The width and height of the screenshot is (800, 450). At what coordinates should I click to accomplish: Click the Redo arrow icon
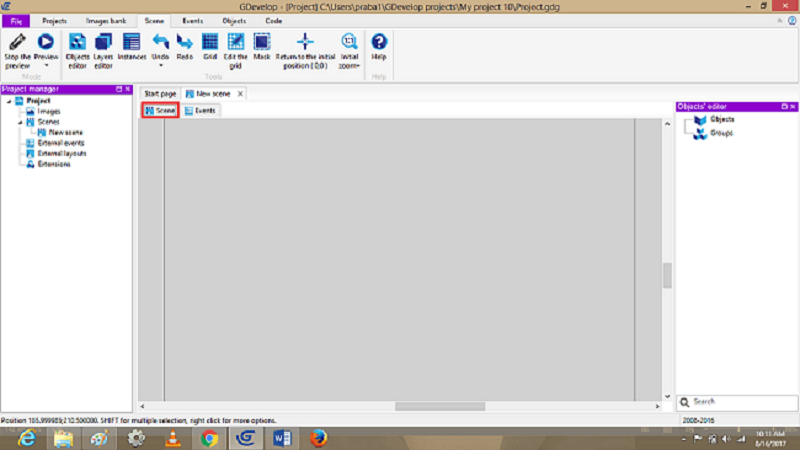tap(185, 42)
